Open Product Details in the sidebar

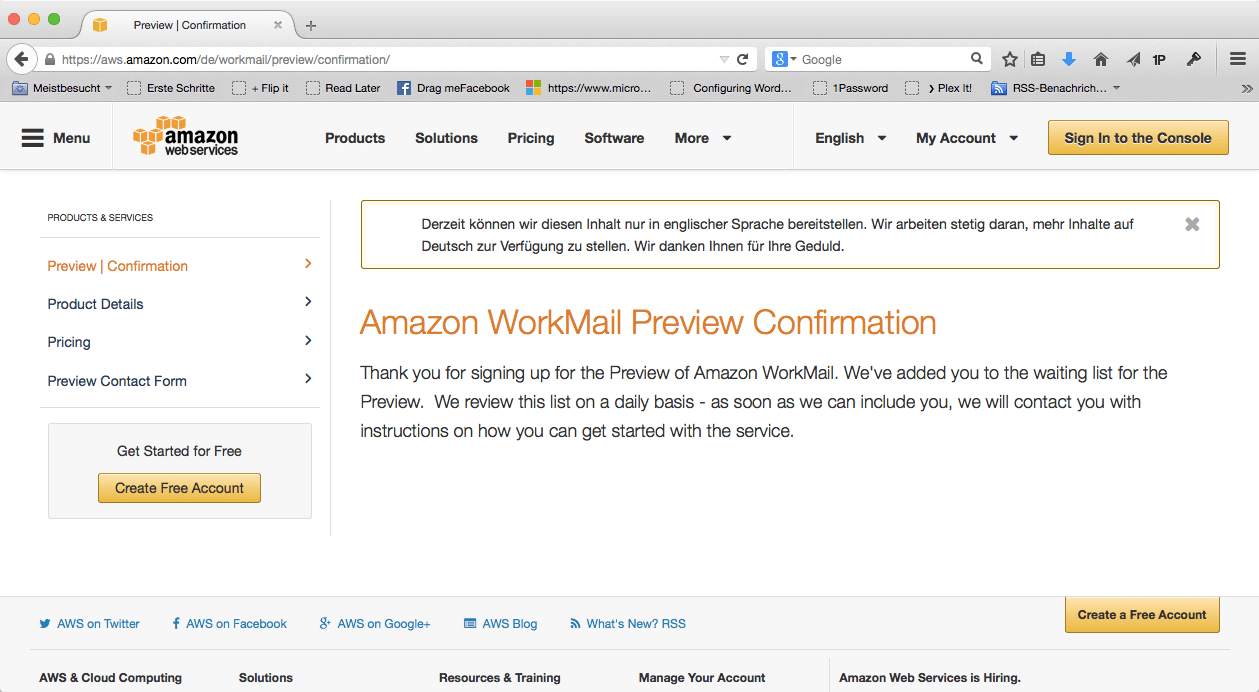180,303
